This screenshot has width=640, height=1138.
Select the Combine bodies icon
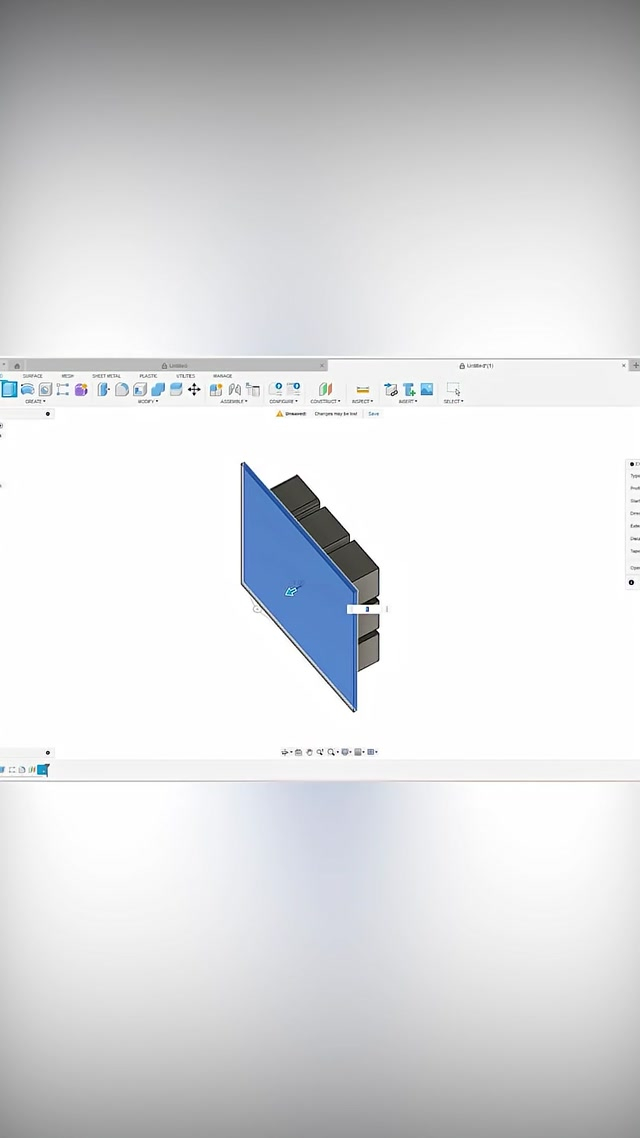tap(158, 389)
